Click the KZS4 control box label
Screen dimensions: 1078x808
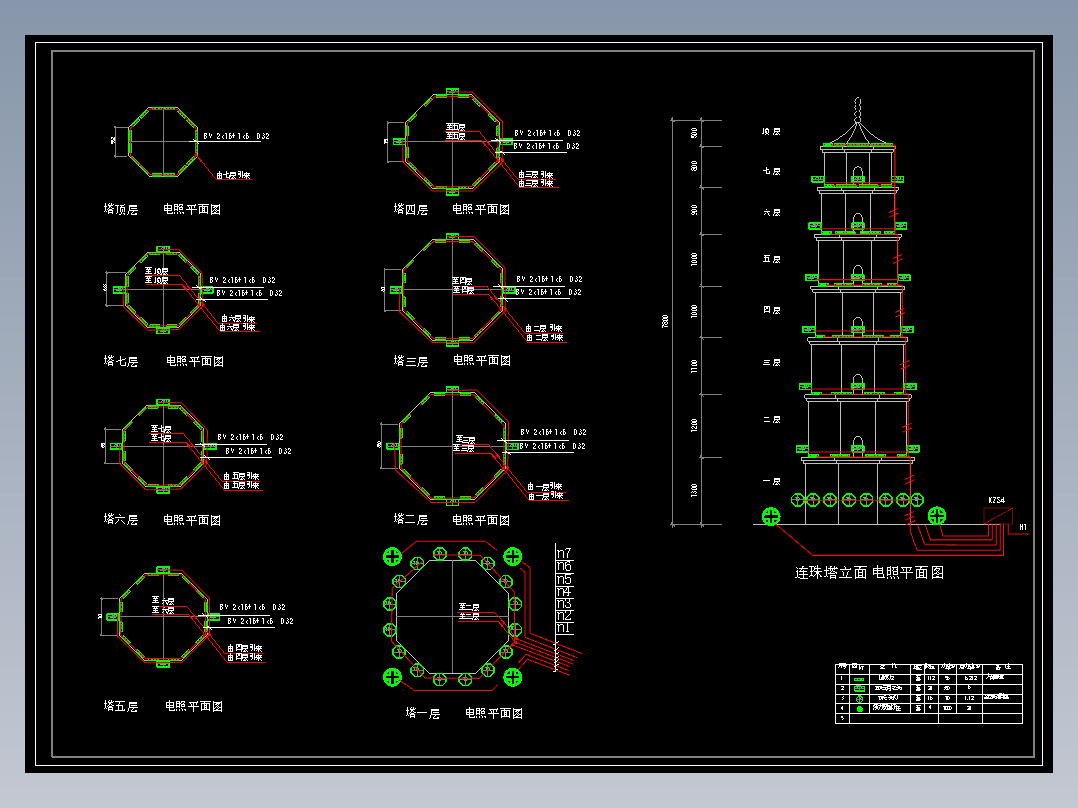tap(997, 500)
